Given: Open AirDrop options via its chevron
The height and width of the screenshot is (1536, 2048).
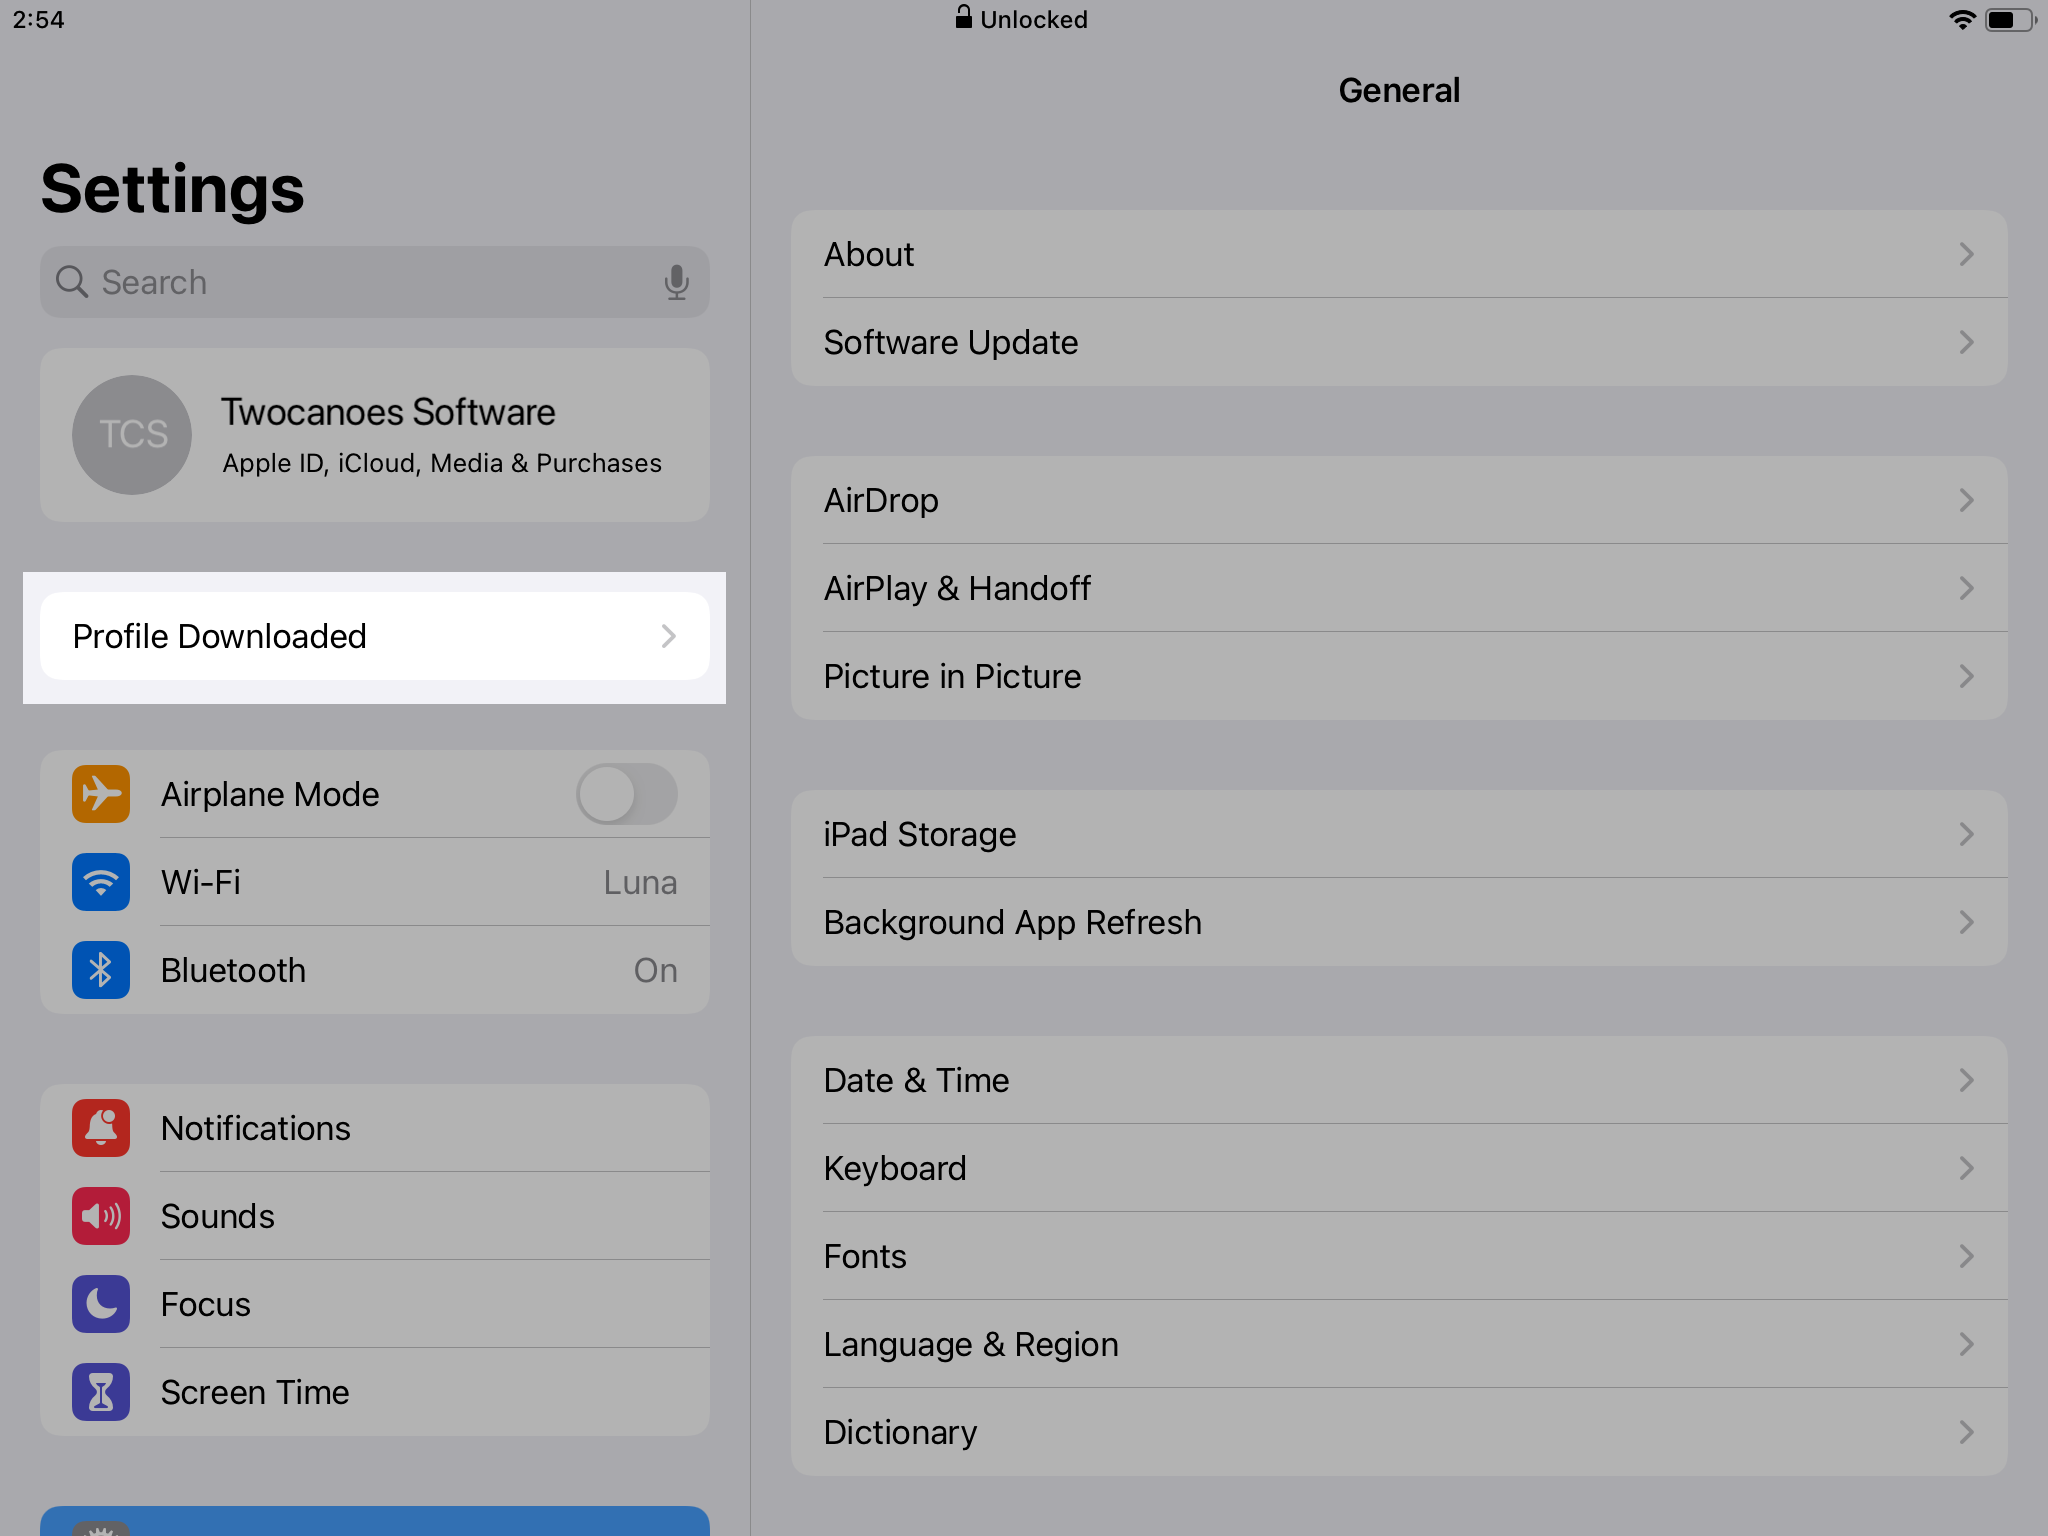Looking at the screenshot, I should (x=1966, y=500).
